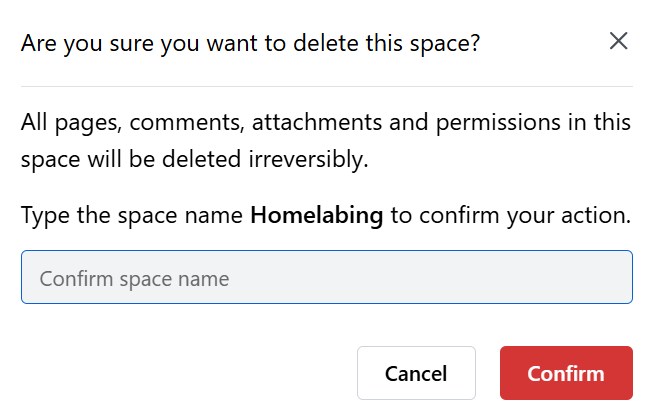Viewport: 653px width, 420px height.
Task: Click the irreversible deletion warning paragraph
Action: (326, 141)
